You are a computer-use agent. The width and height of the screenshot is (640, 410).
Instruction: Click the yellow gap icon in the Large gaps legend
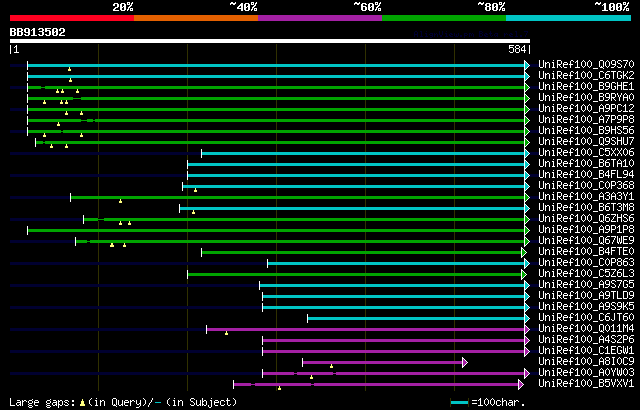point(82,403)
